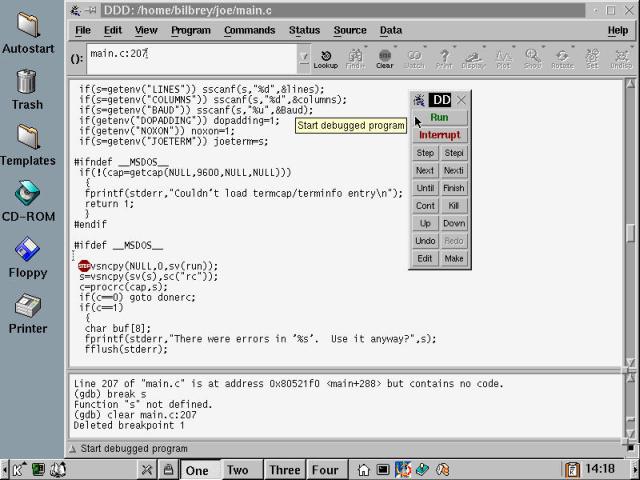Open the Trash desktop icon
This screenshot has height=480, width=640.
27,87
